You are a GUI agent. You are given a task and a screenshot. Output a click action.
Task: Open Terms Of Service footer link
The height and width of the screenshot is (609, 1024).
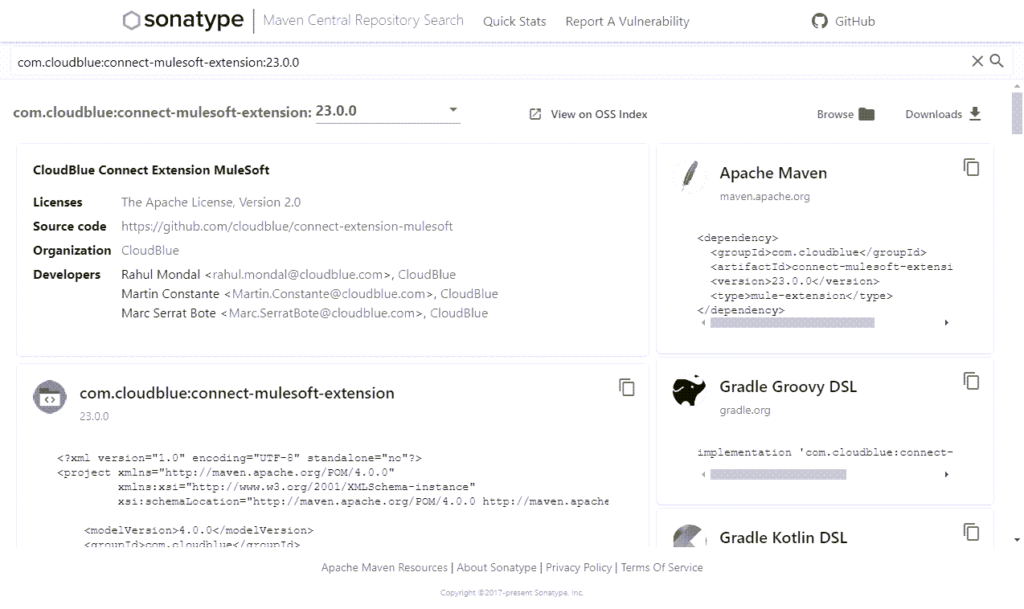coord(662,568)
